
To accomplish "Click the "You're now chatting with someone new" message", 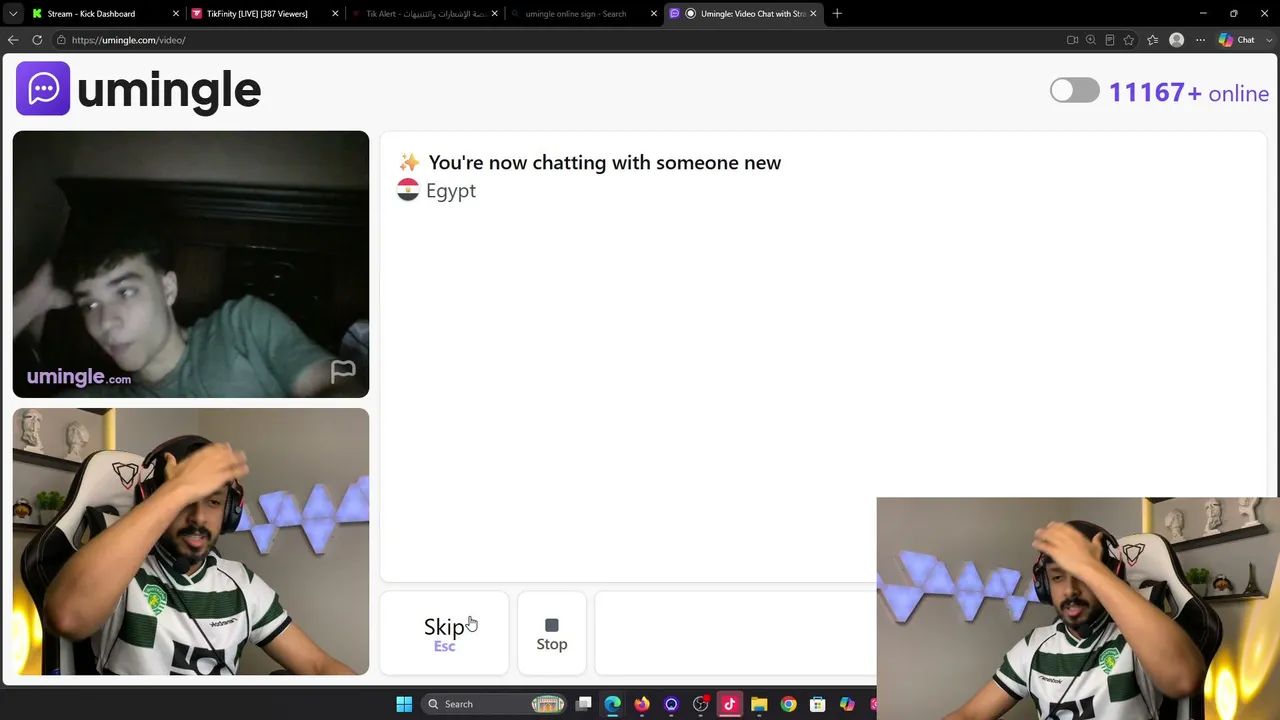I will [x=604, y=163].
